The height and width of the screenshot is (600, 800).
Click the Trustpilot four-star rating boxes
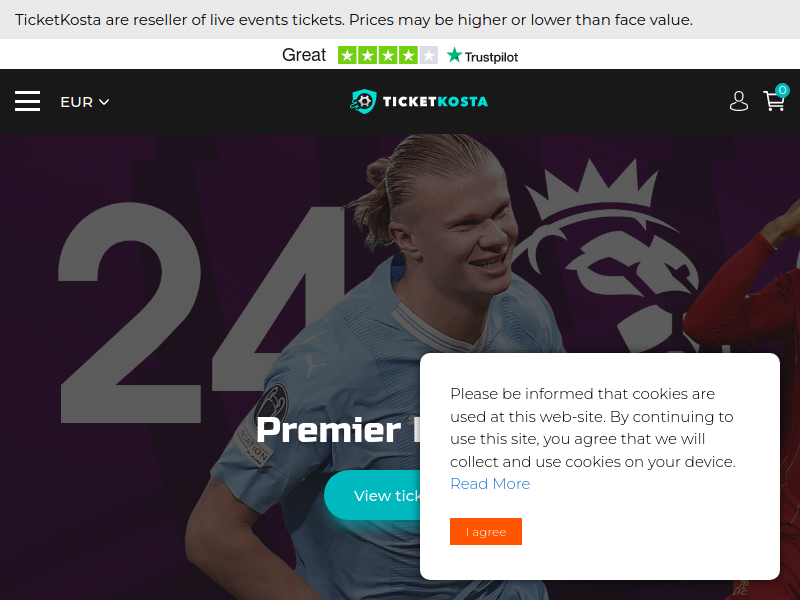(388, 55)
